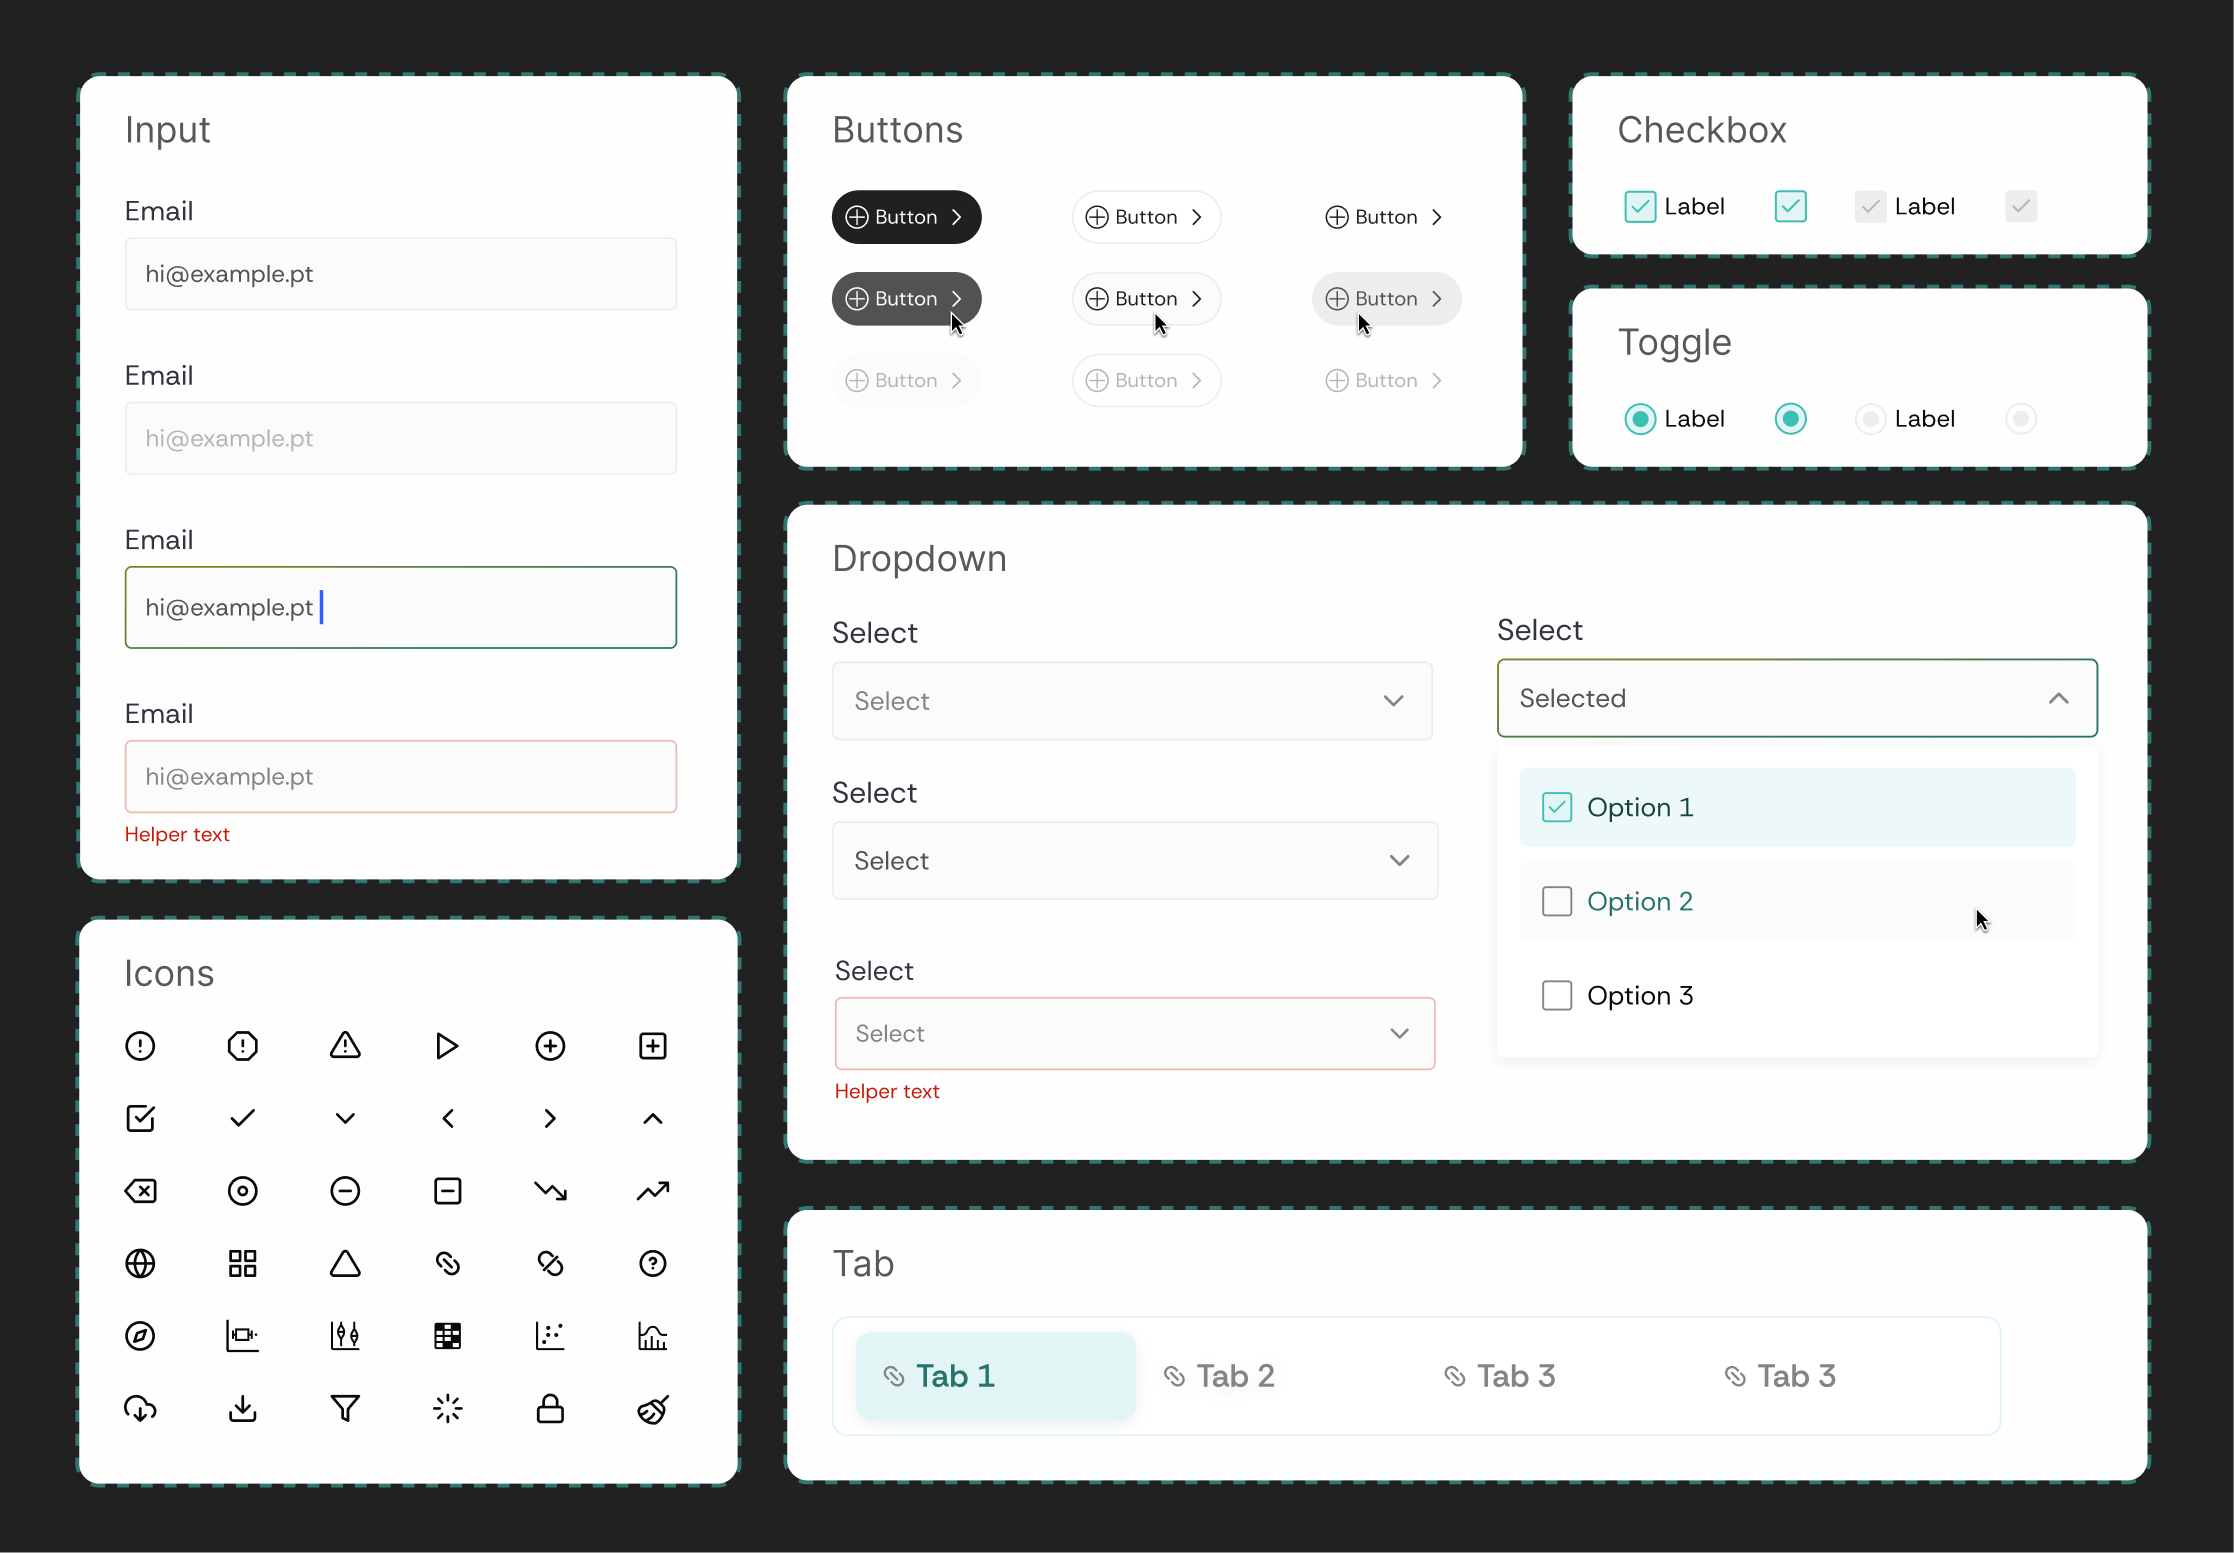
Task: Tick the Option 3 checkbox
Action: click(x=1557, y=996)
